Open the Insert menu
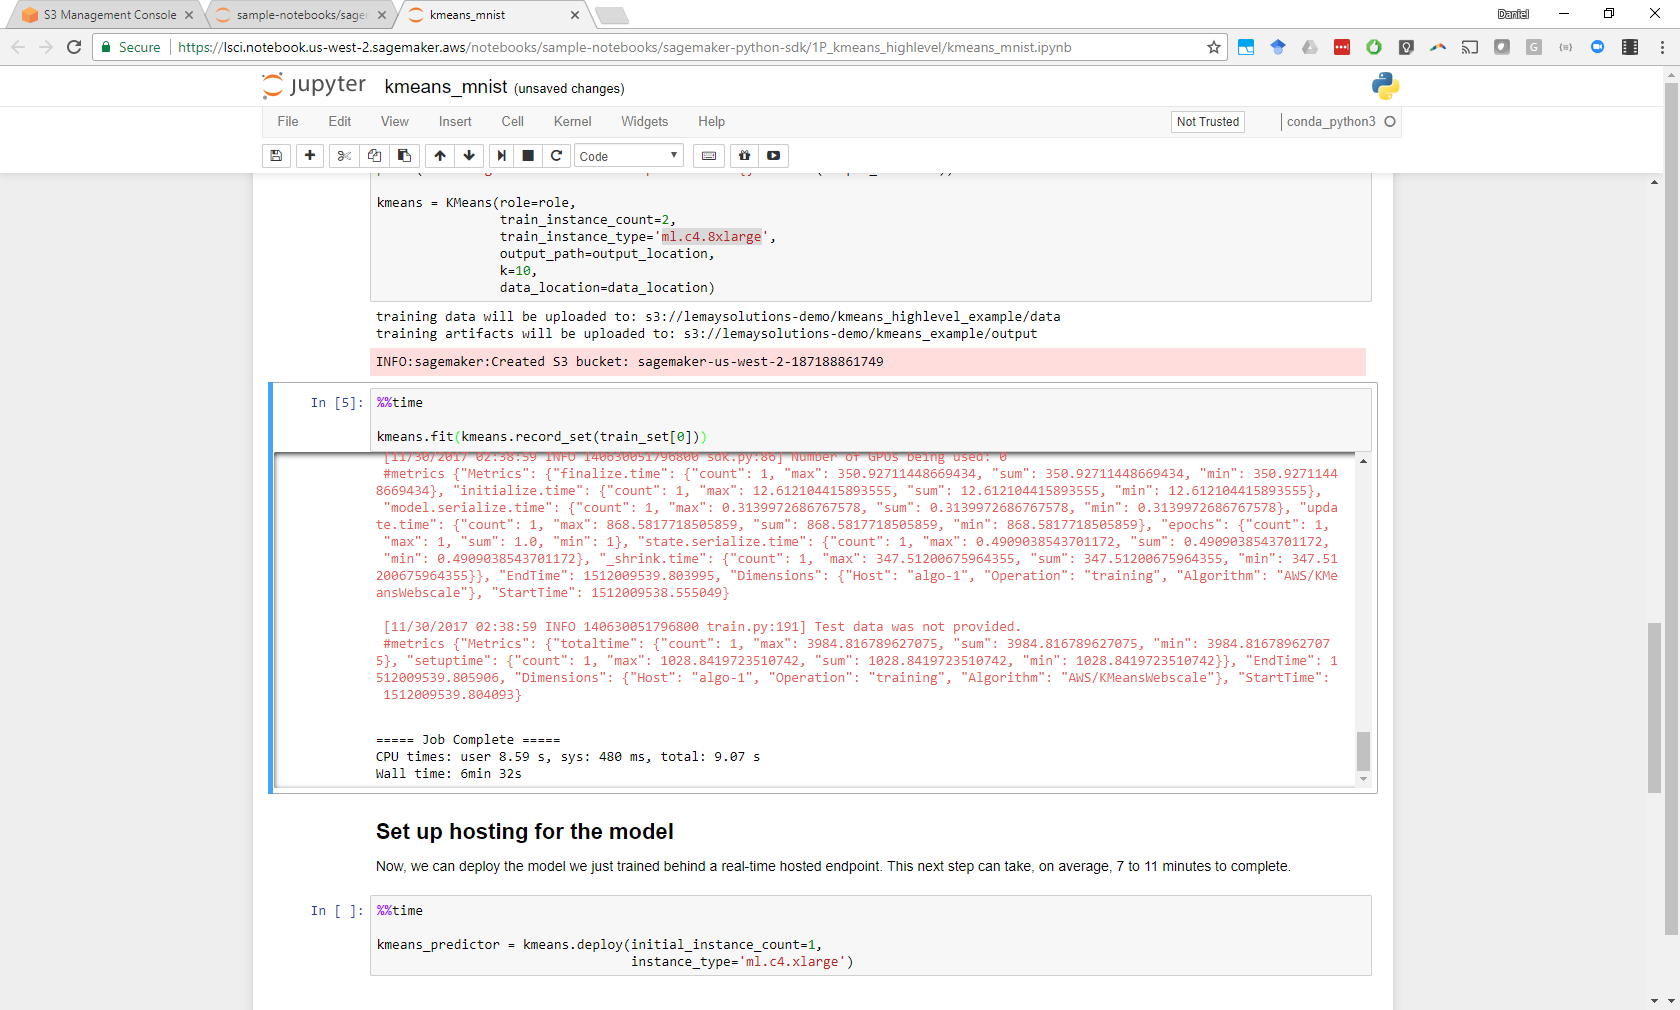 (455, 122)
